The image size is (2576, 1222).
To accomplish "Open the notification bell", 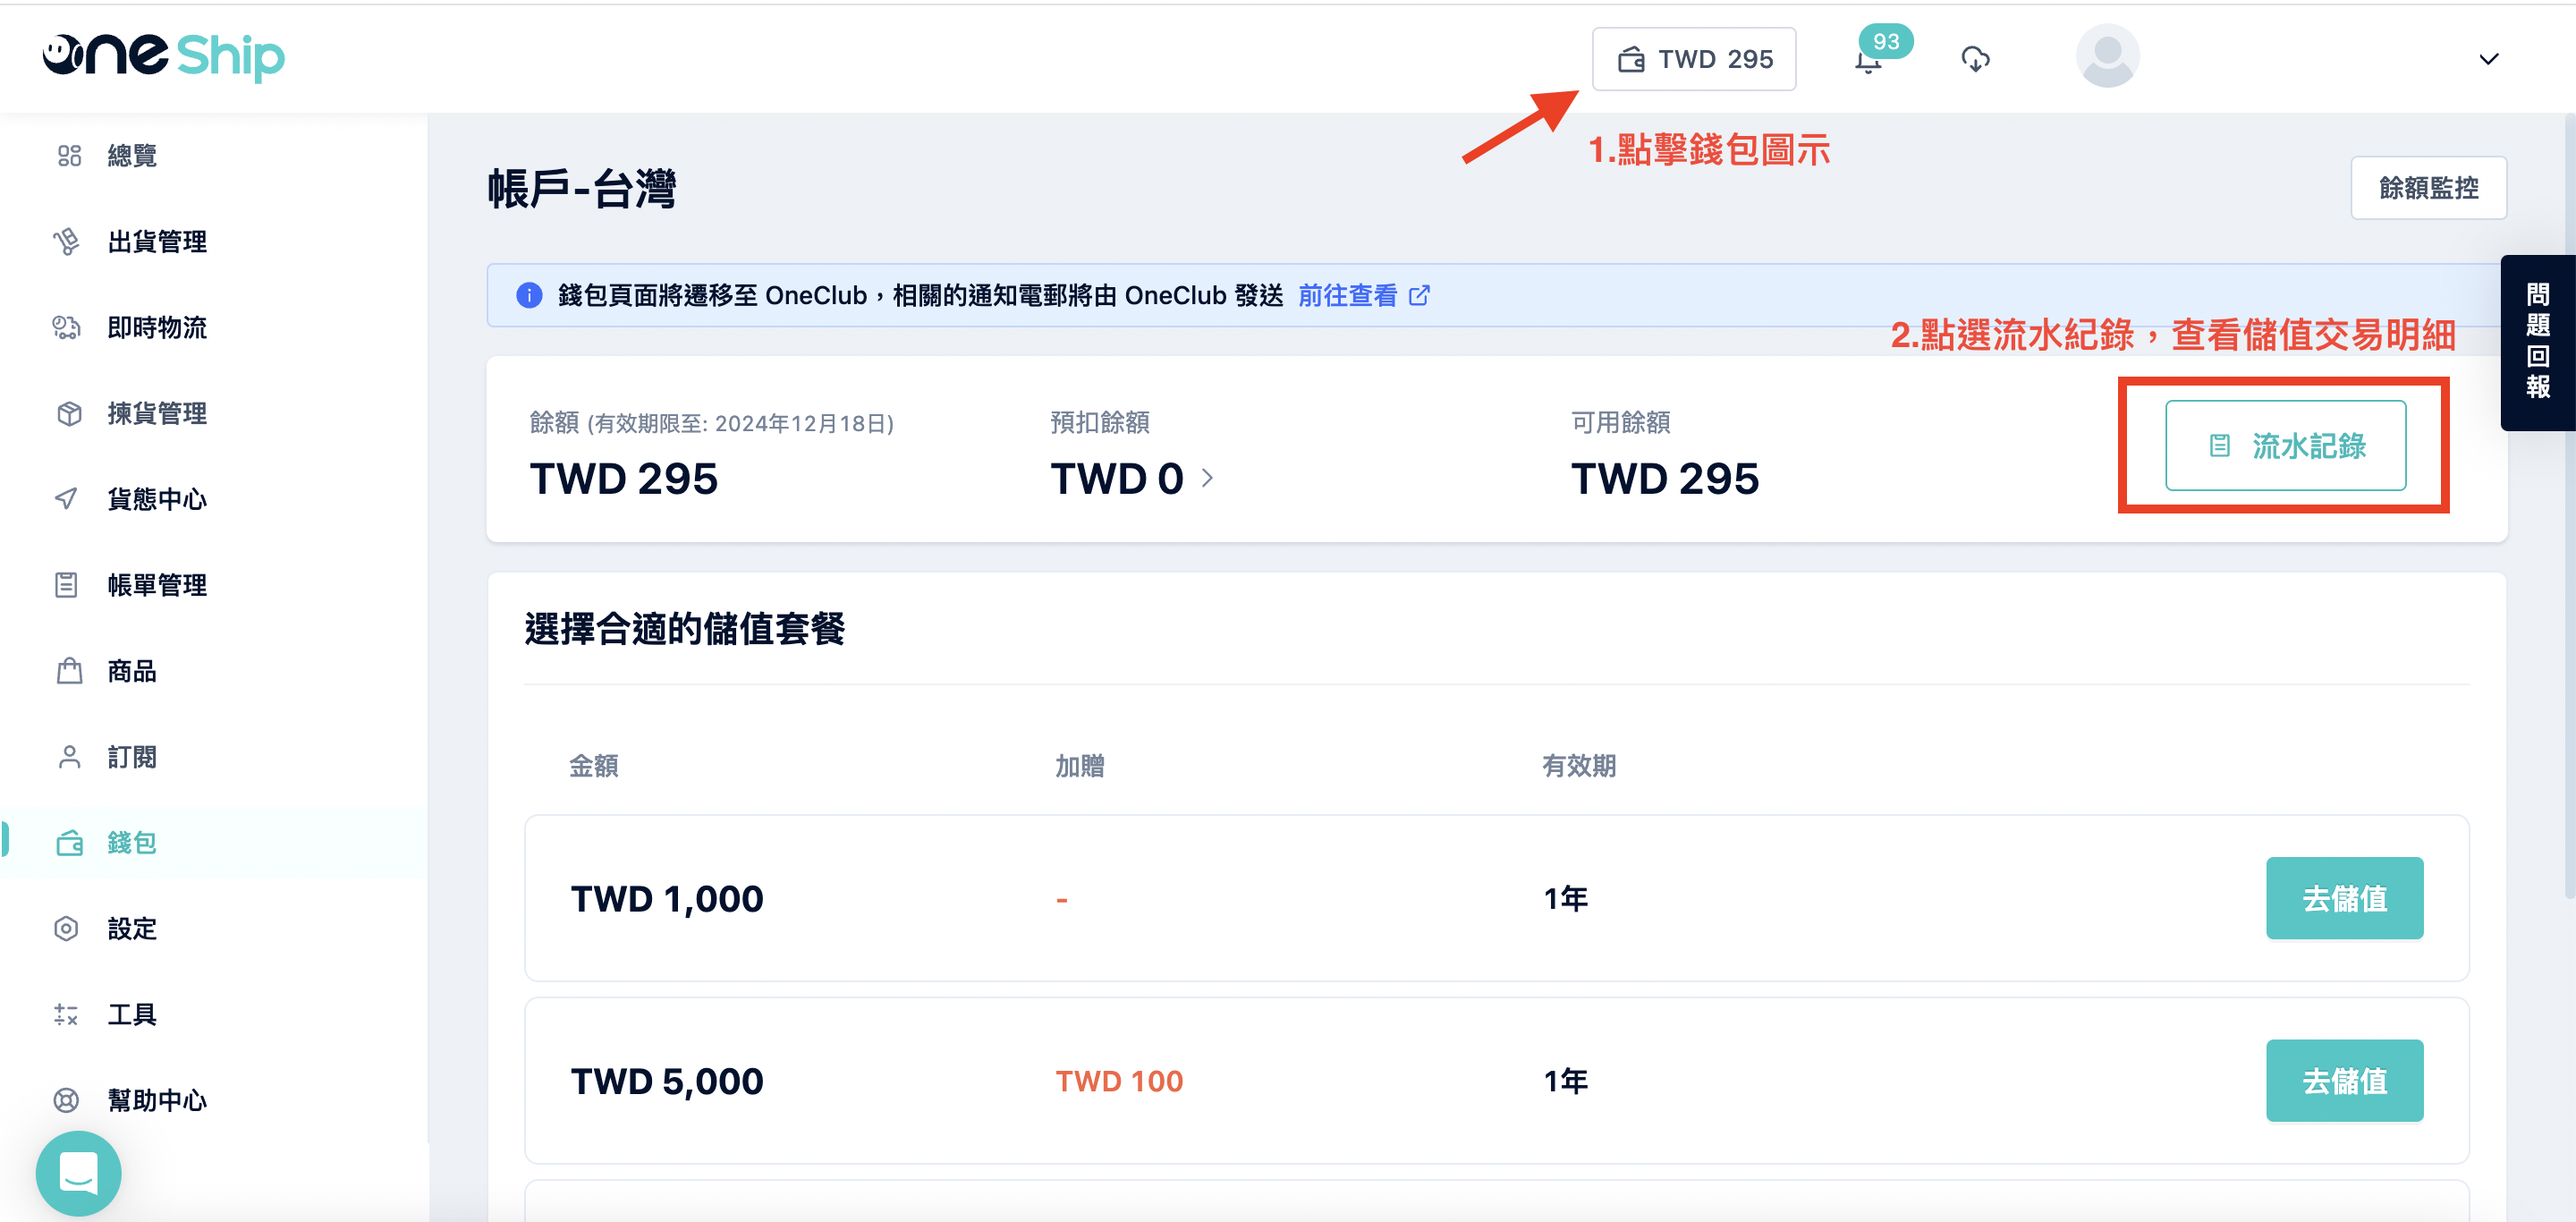I will (1867, 62).
